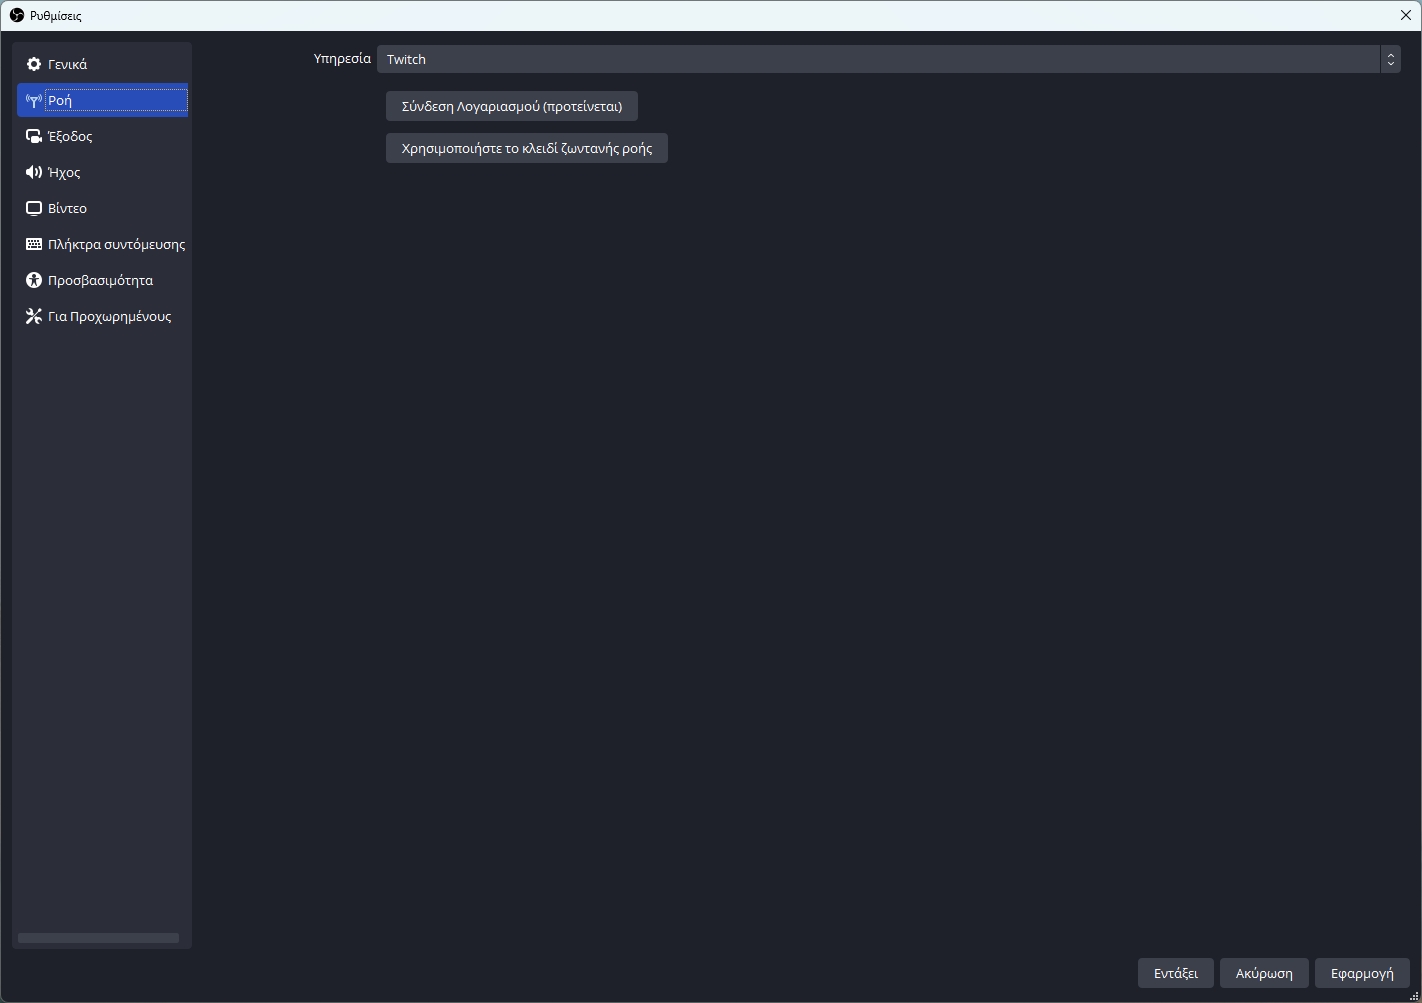
Task: Click the keyboard icon for Πλήκτρα συντόμευσης
Action: coord(34,245)
